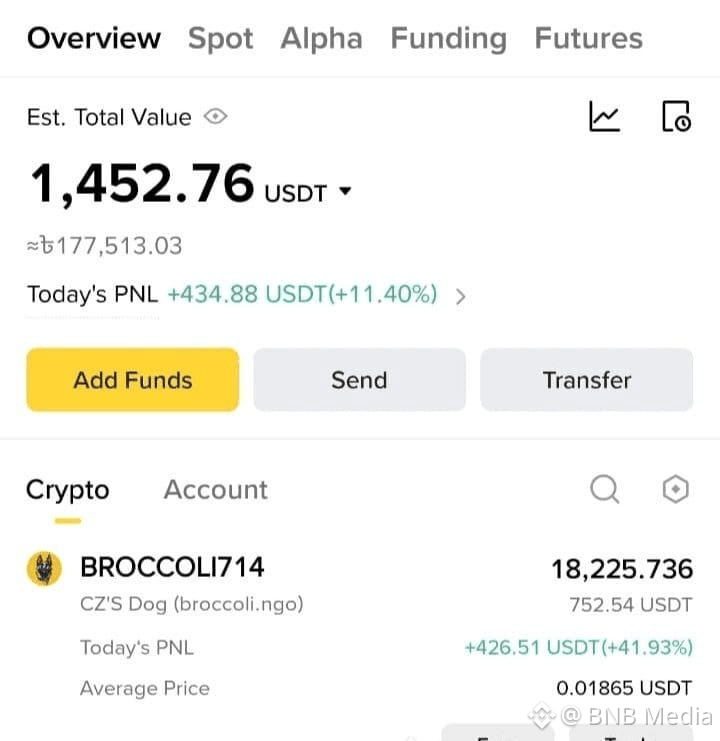Image resolution: width=720 pixels, height=741 pixels.
Task: Click the Transfer button
Action: [587, 380]
